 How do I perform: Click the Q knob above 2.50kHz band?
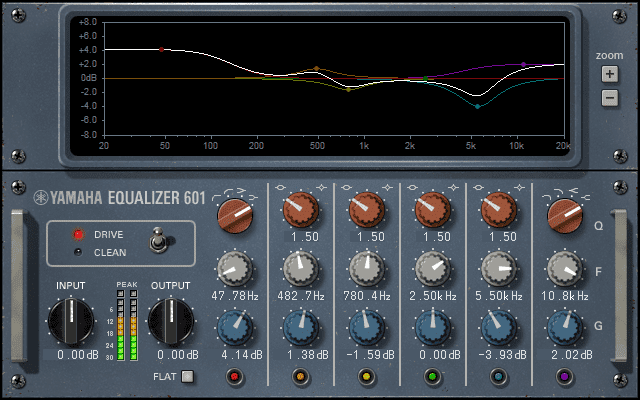pos(433,210)
